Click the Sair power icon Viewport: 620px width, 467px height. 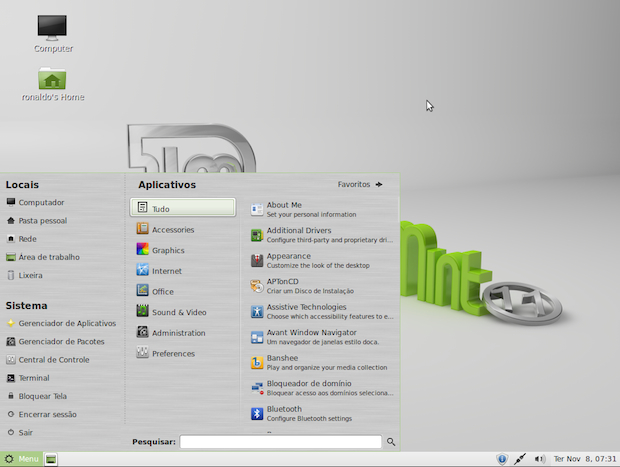coord(11,432)
